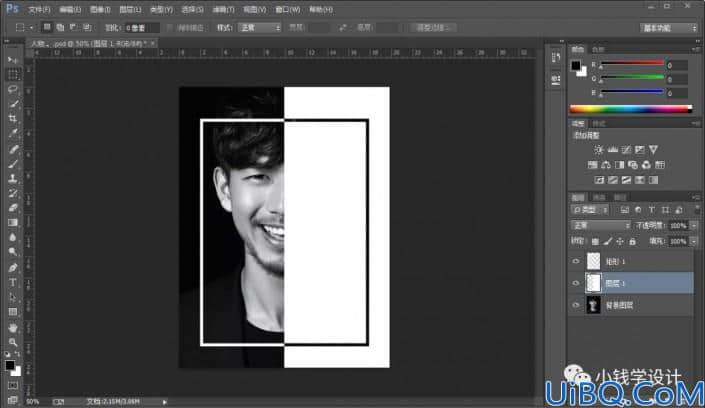The height and width of the screenshot is (408, 705).
Task: Open the History panel collapsed icon
Action: click(556, 58)
